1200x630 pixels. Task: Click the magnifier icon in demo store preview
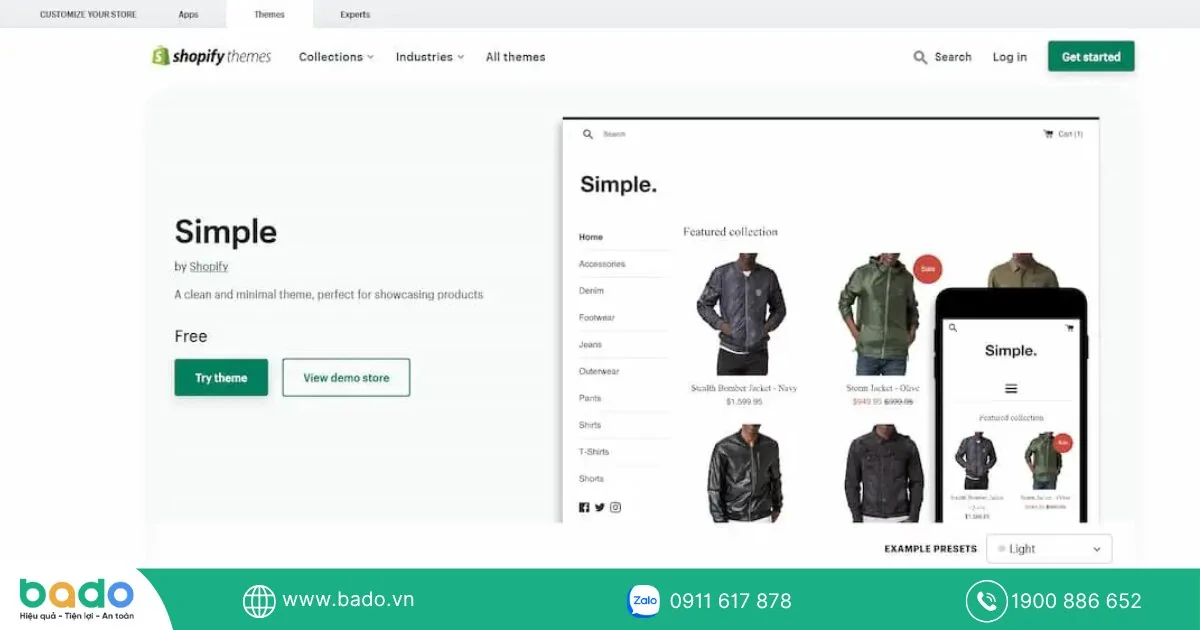588,134
